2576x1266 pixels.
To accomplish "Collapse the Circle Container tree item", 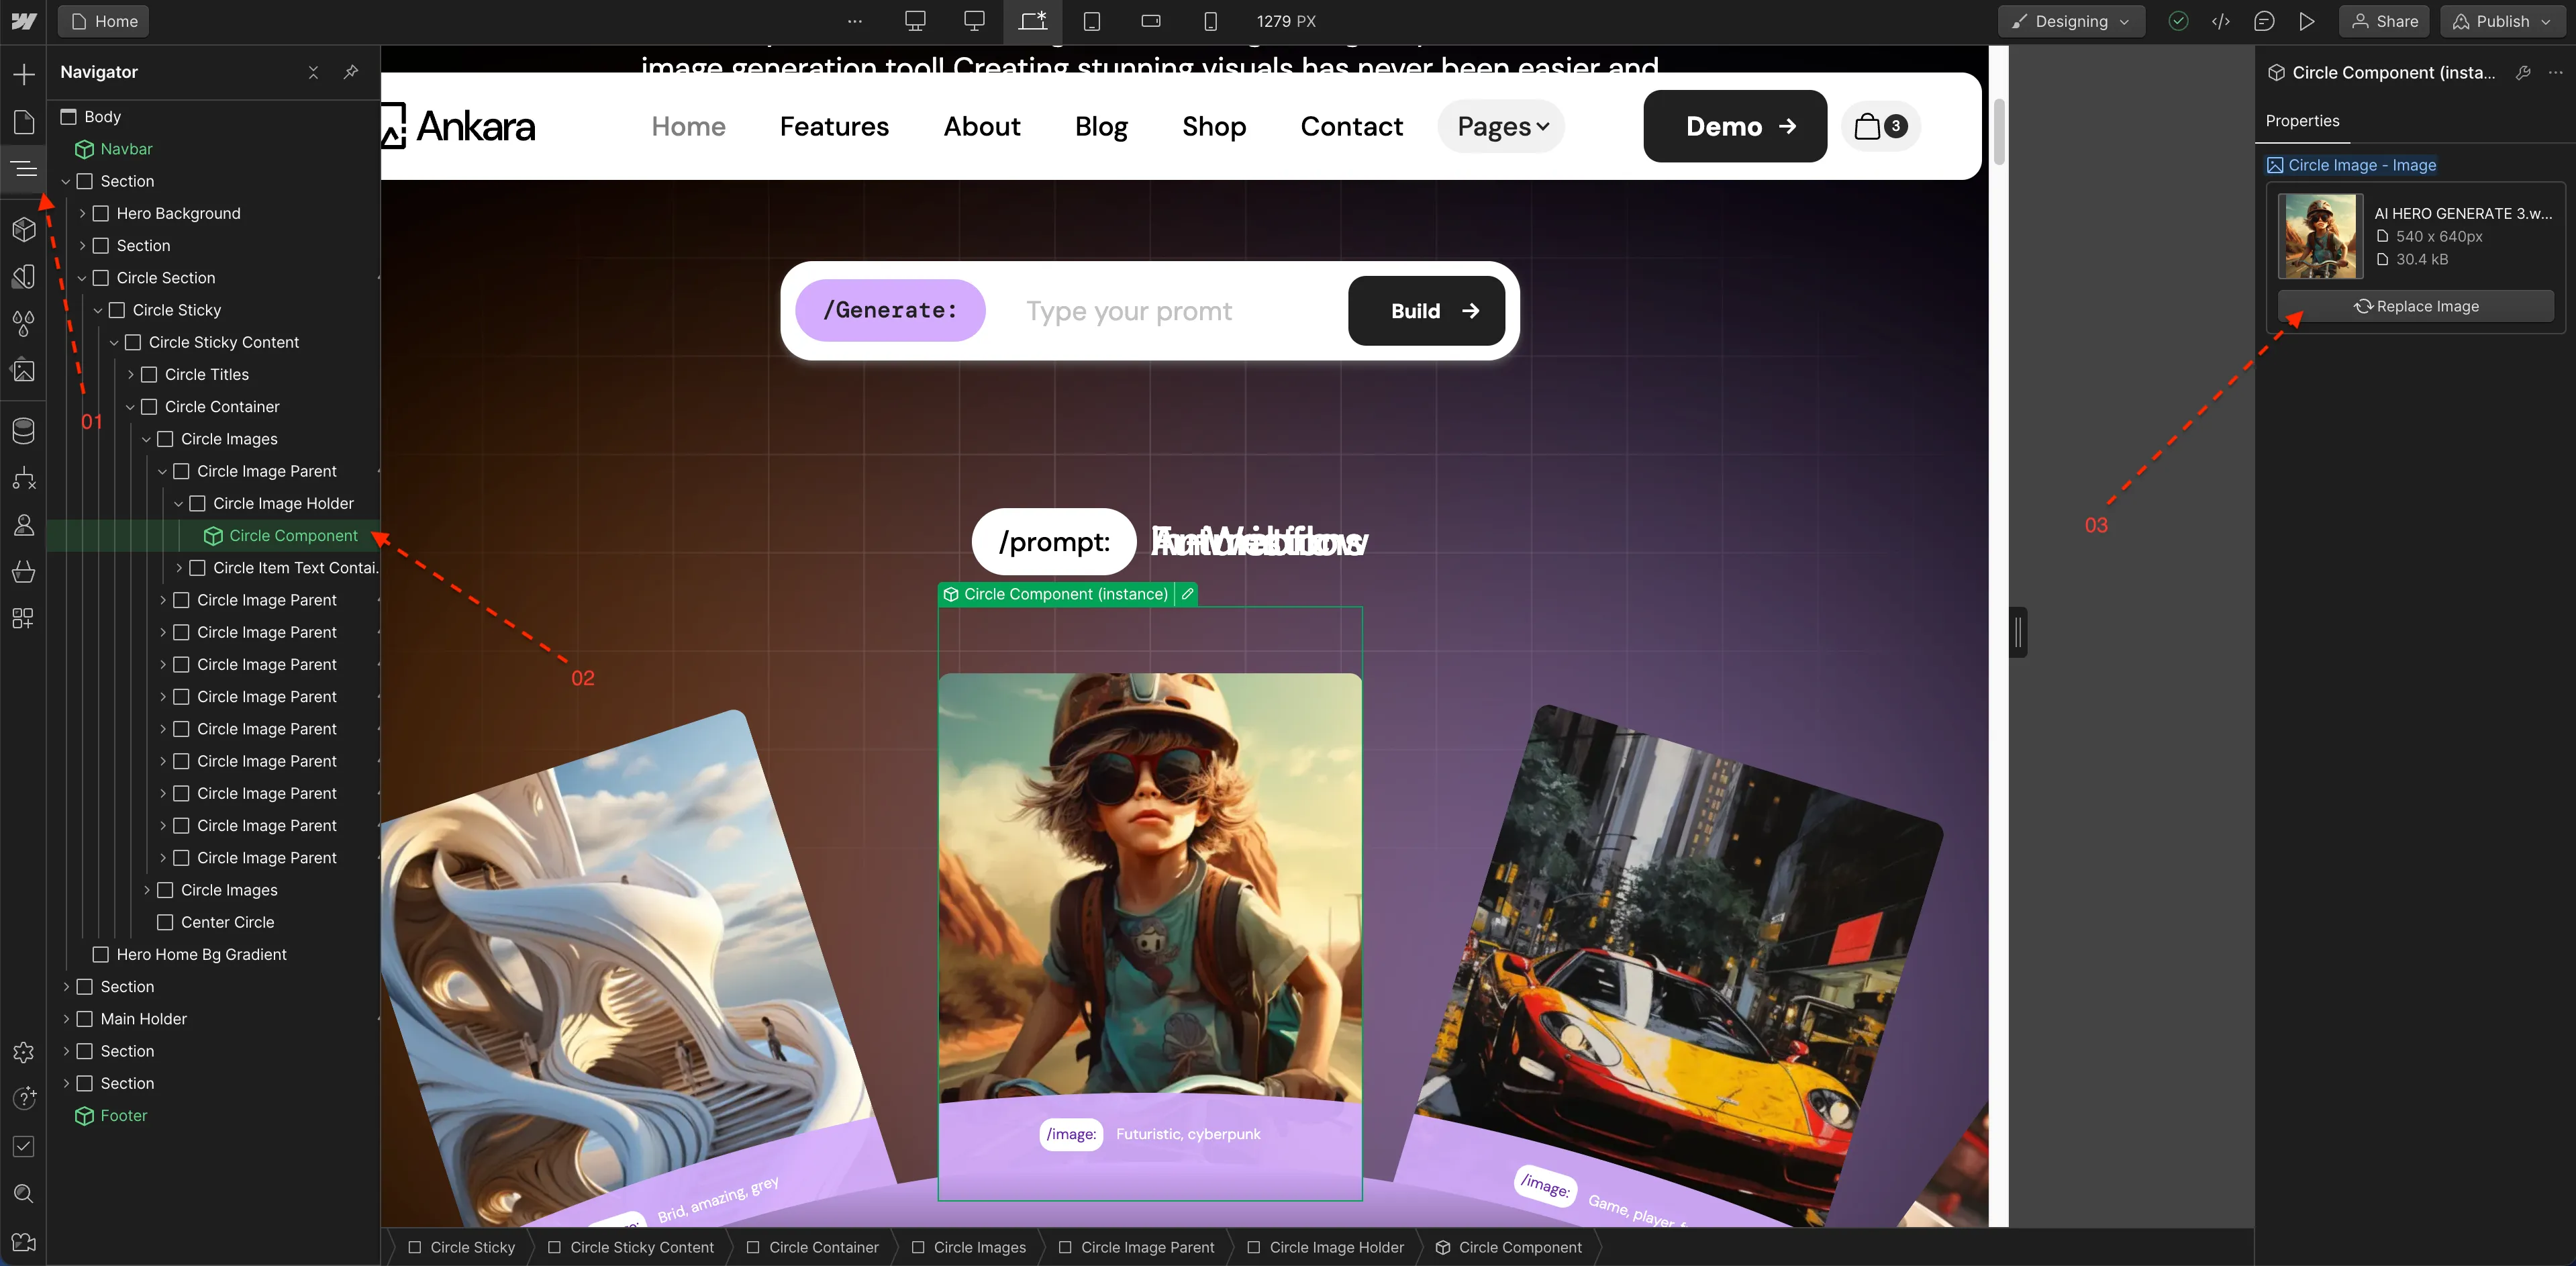I will coord(130,407).
